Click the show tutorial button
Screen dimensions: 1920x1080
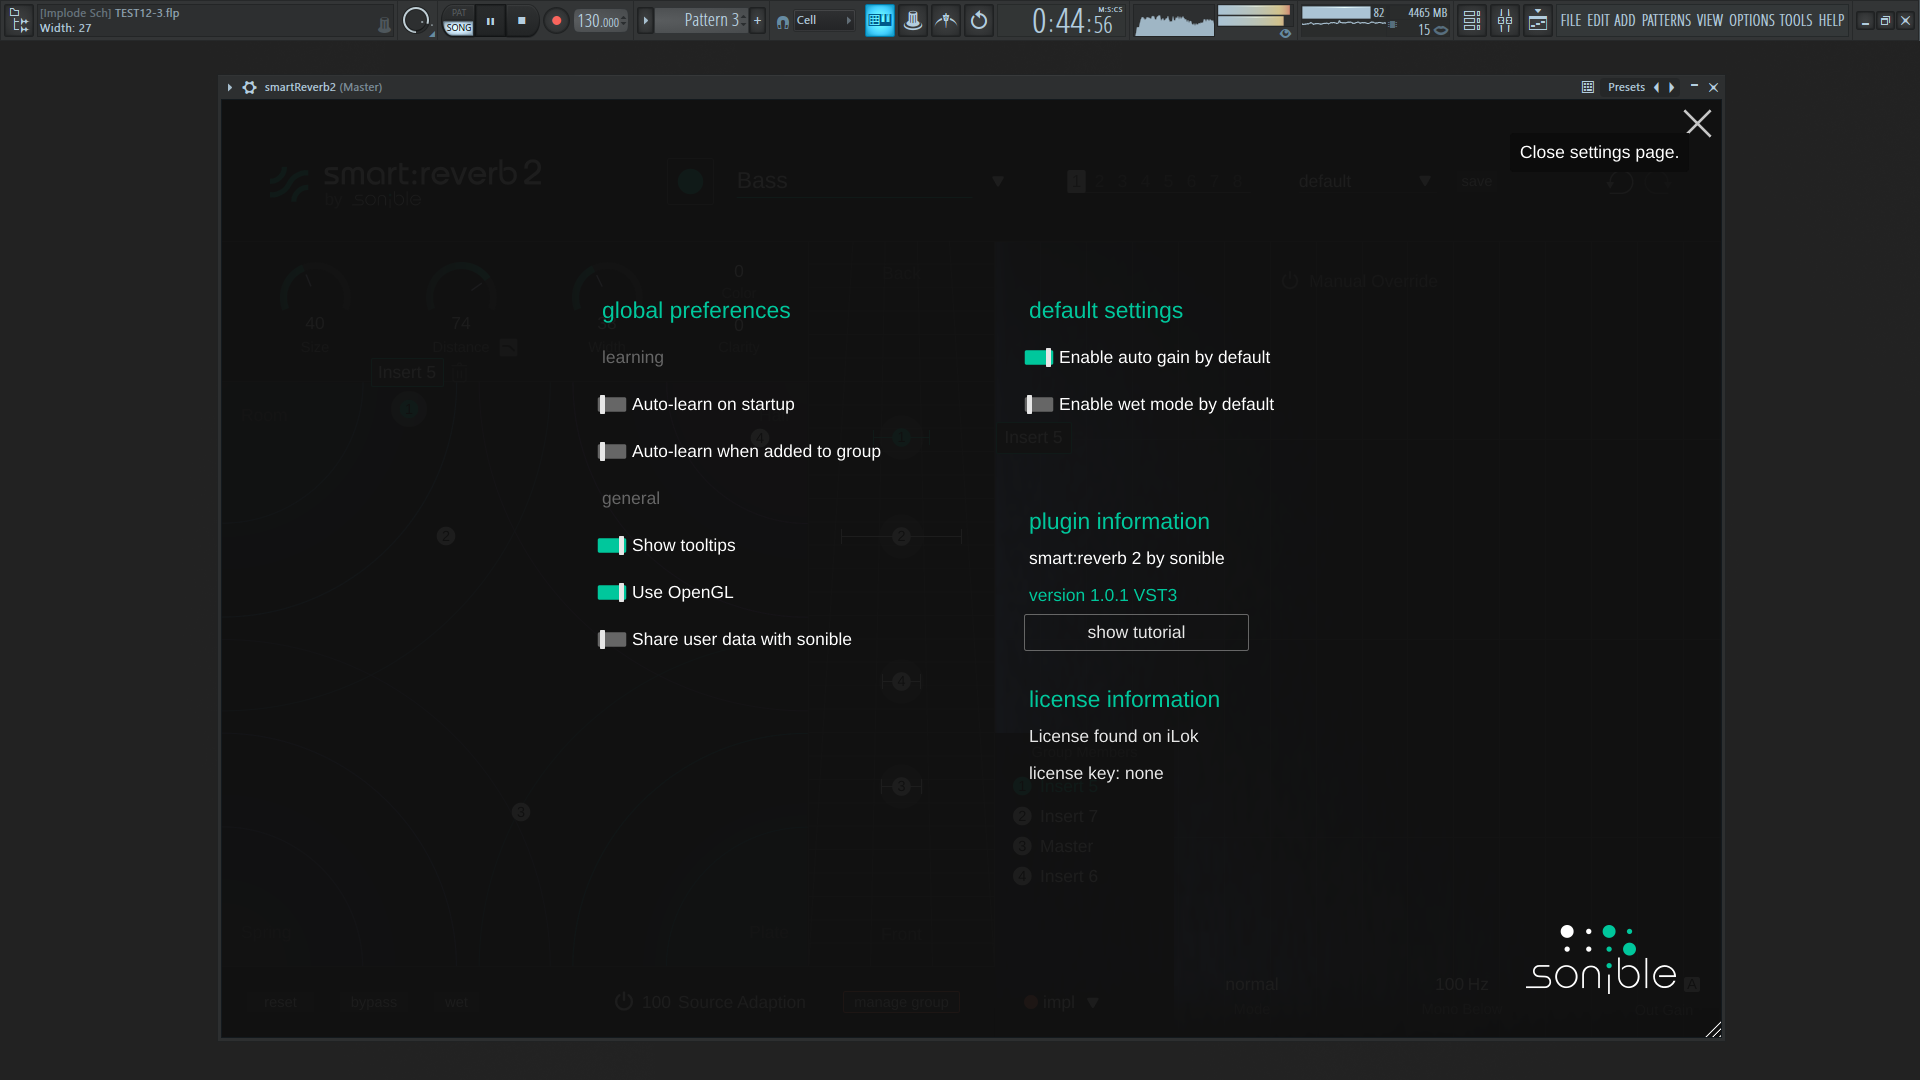(x=1136, y=632)
